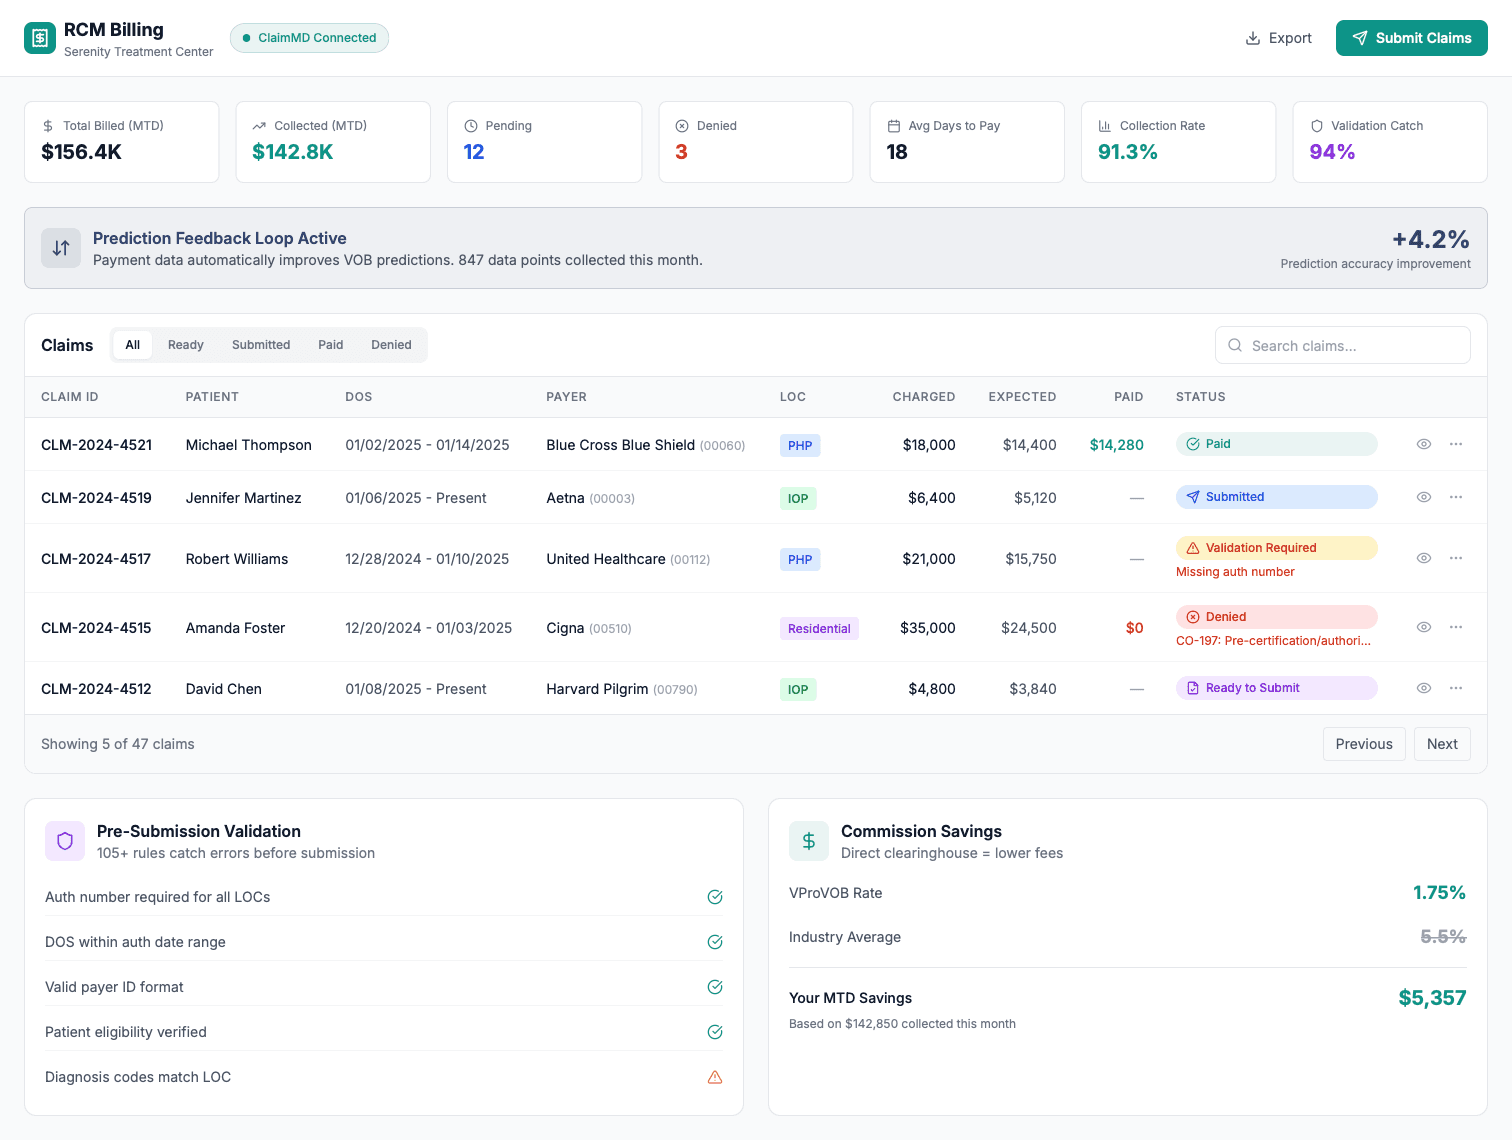Click the green ClaimMD Connected status pill
Screen dimensions: 1512x1140
309,37
